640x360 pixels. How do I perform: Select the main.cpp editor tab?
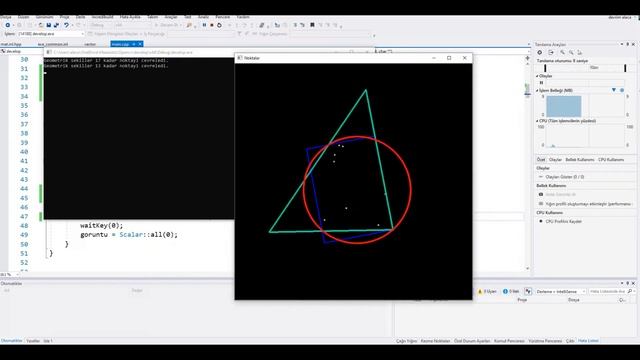121,44
